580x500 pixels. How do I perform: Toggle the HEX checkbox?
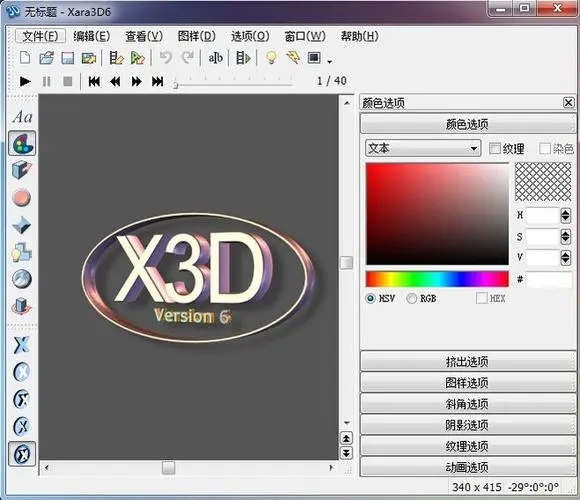click(482, 298)
